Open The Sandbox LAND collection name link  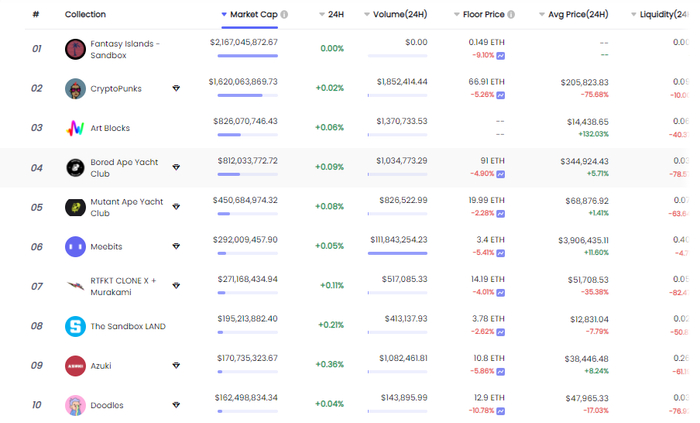click(128, 326)
